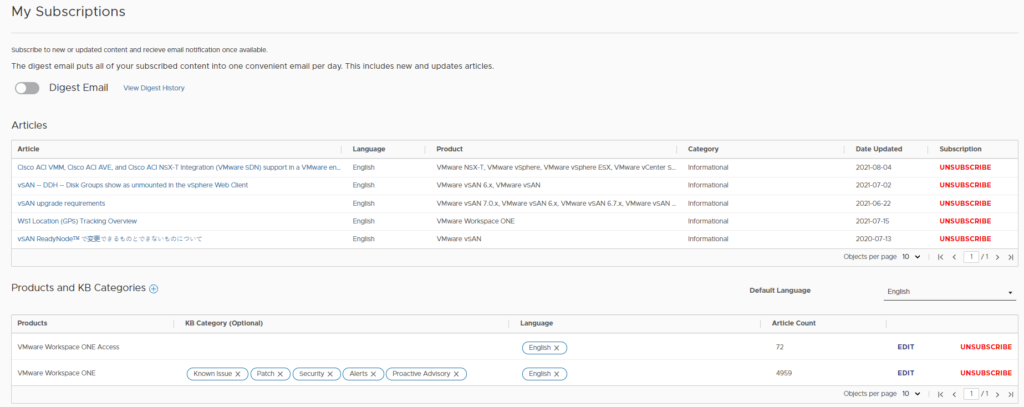Unsubscribe from Cisco ACI VMM article
Image resolution: width=1024 pixels, height=407 pixels.
(x=965, y=167)
